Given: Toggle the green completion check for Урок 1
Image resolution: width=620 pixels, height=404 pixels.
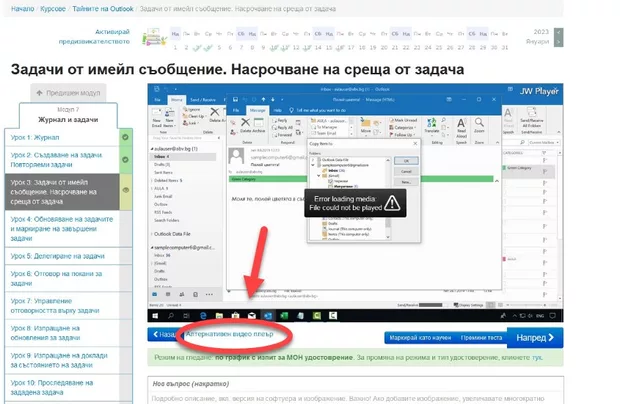Looking at the screenshot, I should 125,137.
